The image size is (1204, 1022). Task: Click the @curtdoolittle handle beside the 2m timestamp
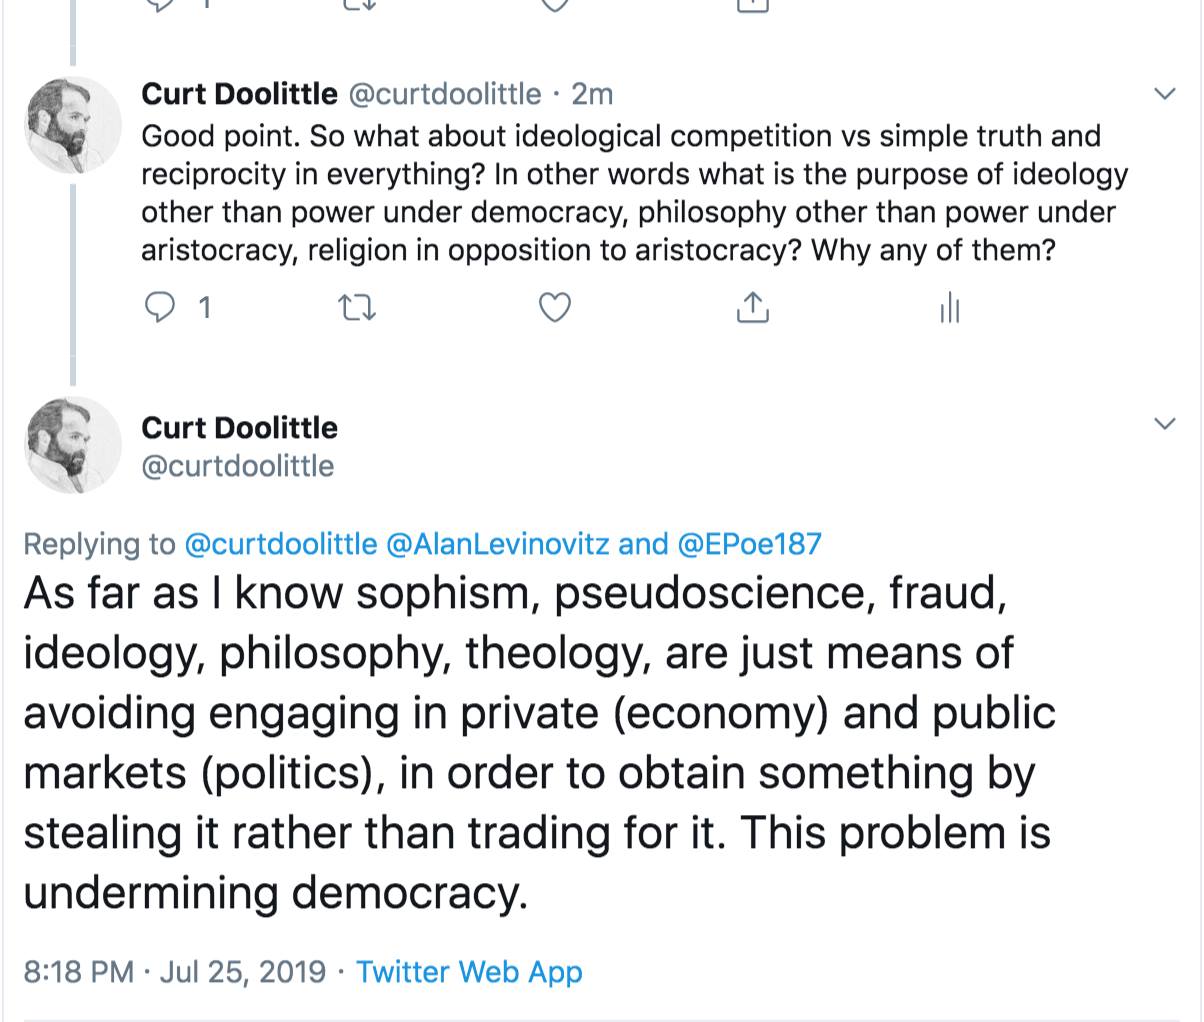pyautogui.click(x=444, y=94)
